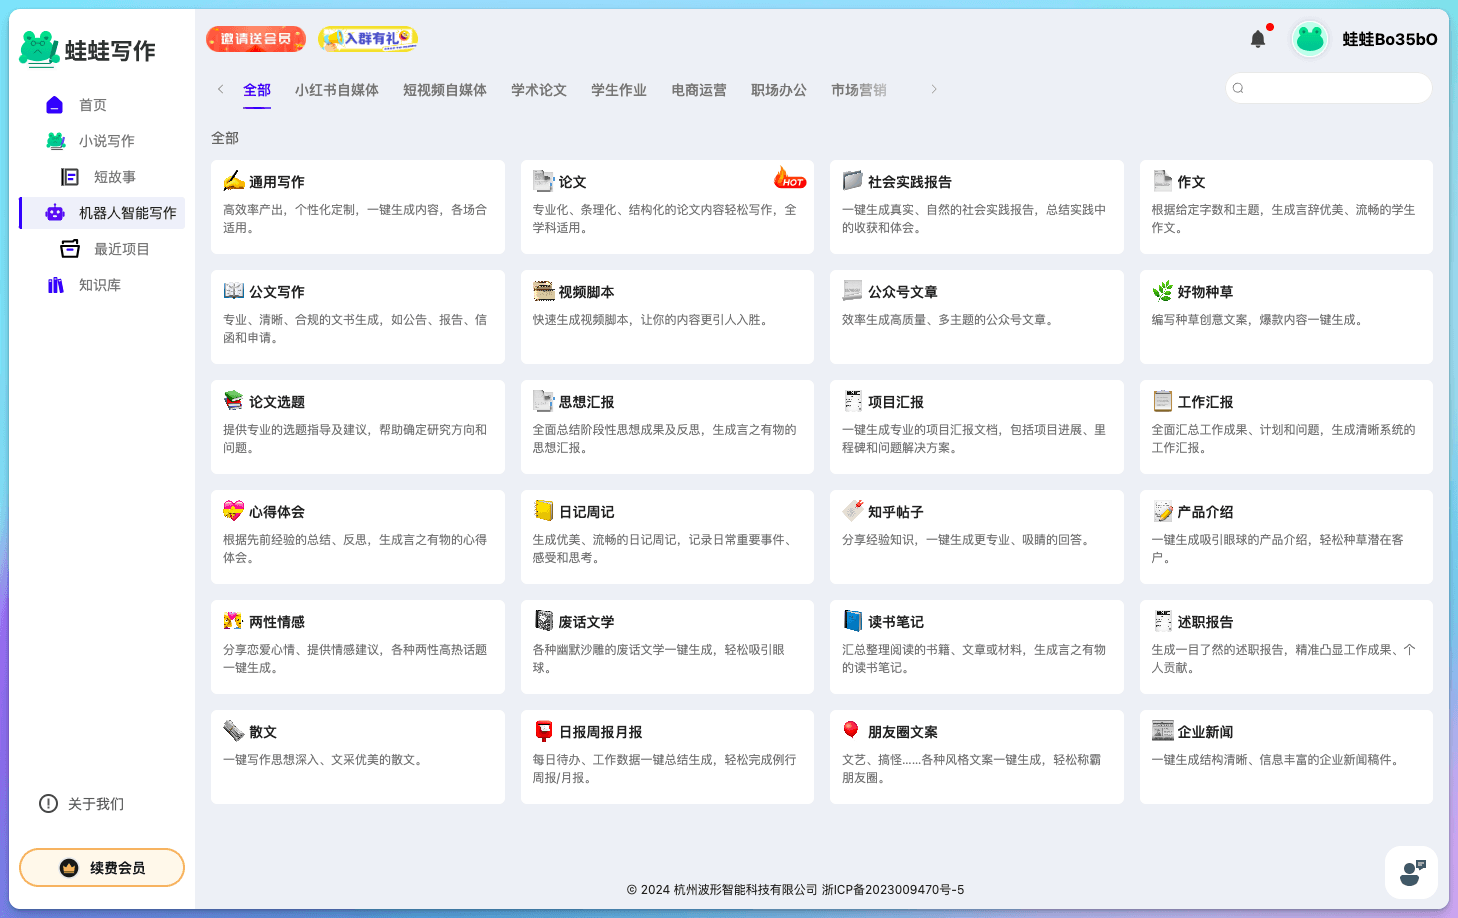The height and width of the screenshot is (918, 1458).
Task: Click the 浙ICP备2023009470号-5 footer link
Action: pos(893,889)
